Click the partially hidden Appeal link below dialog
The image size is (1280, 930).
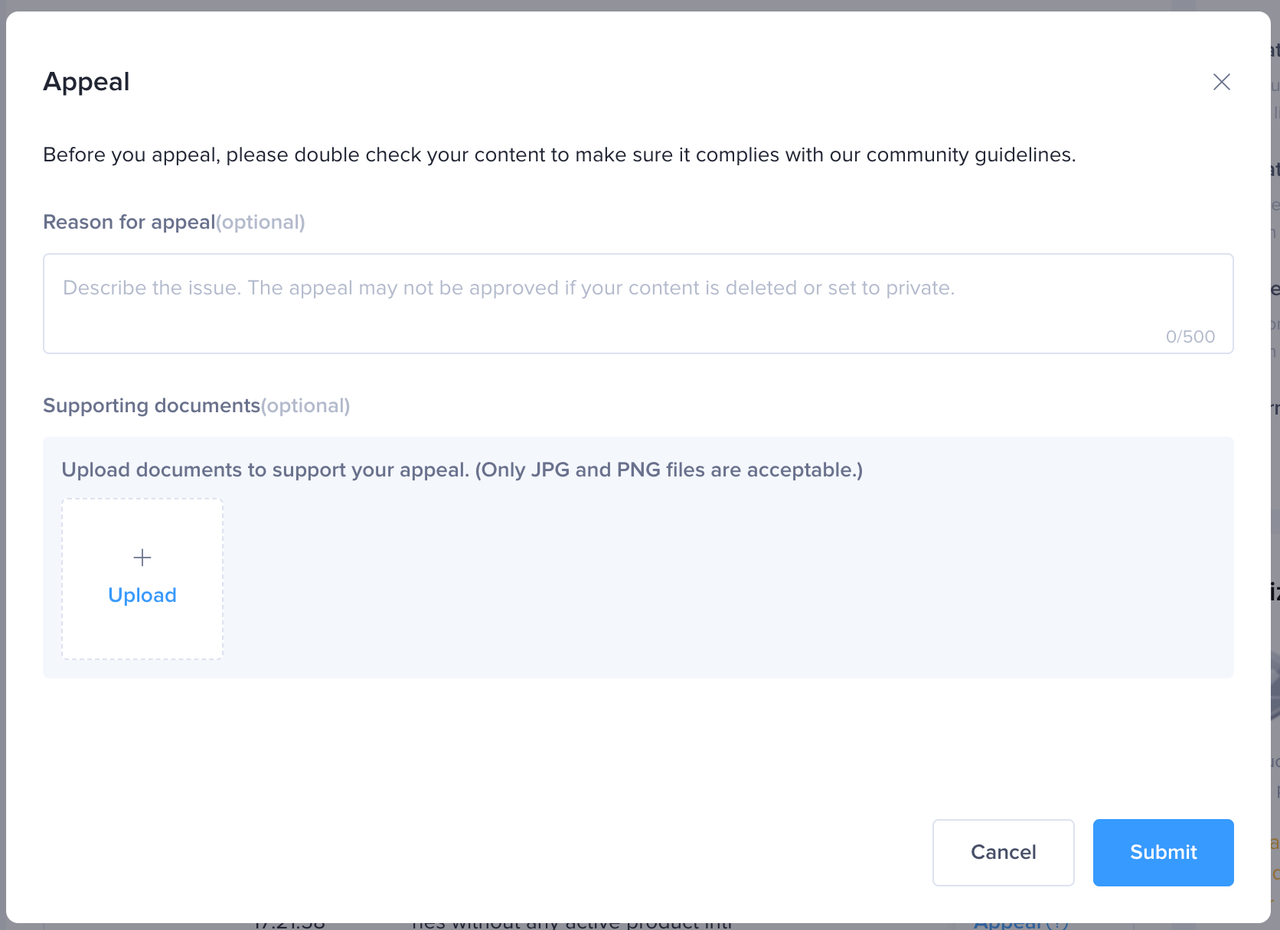coord(1010,924)
